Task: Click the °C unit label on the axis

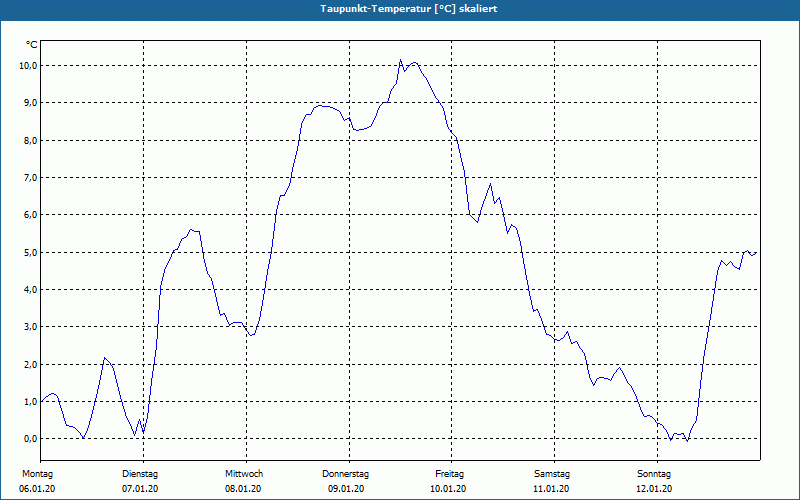Action: (x=32, y=45)
